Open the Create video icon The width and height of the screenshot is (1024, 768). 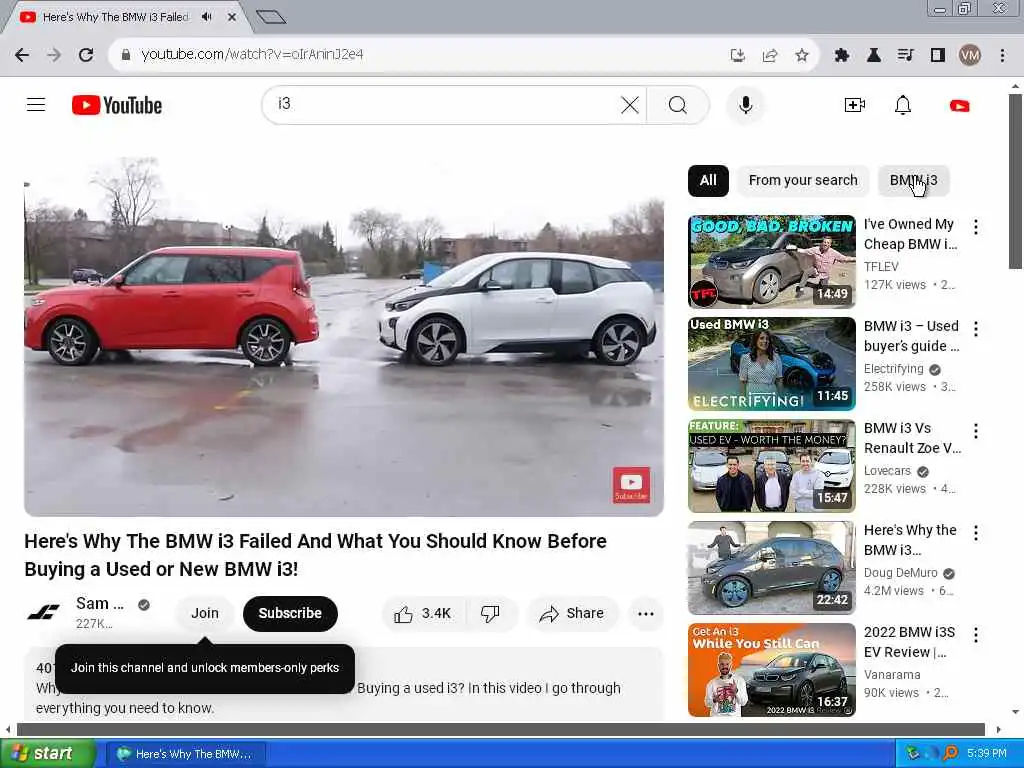[854, 105]
